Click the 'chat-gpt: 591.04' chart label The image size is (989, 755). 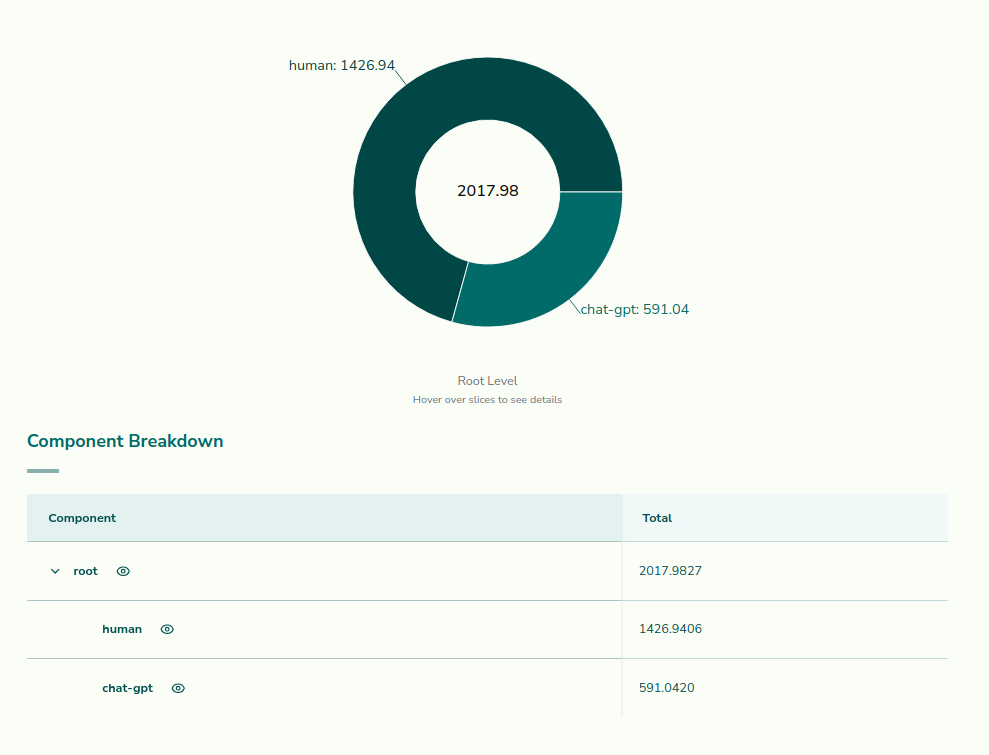635,310
